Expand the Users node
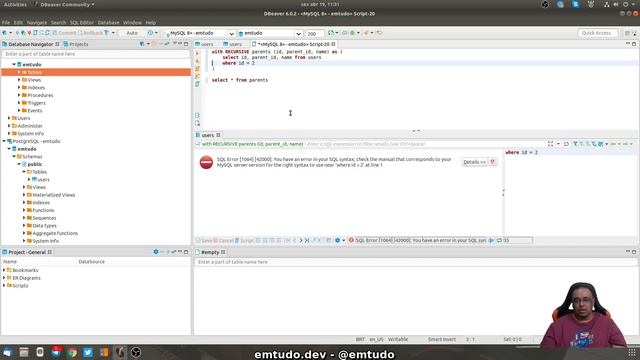Image resolution: width=640 pixels, height=360 pixels. (9, 118)
